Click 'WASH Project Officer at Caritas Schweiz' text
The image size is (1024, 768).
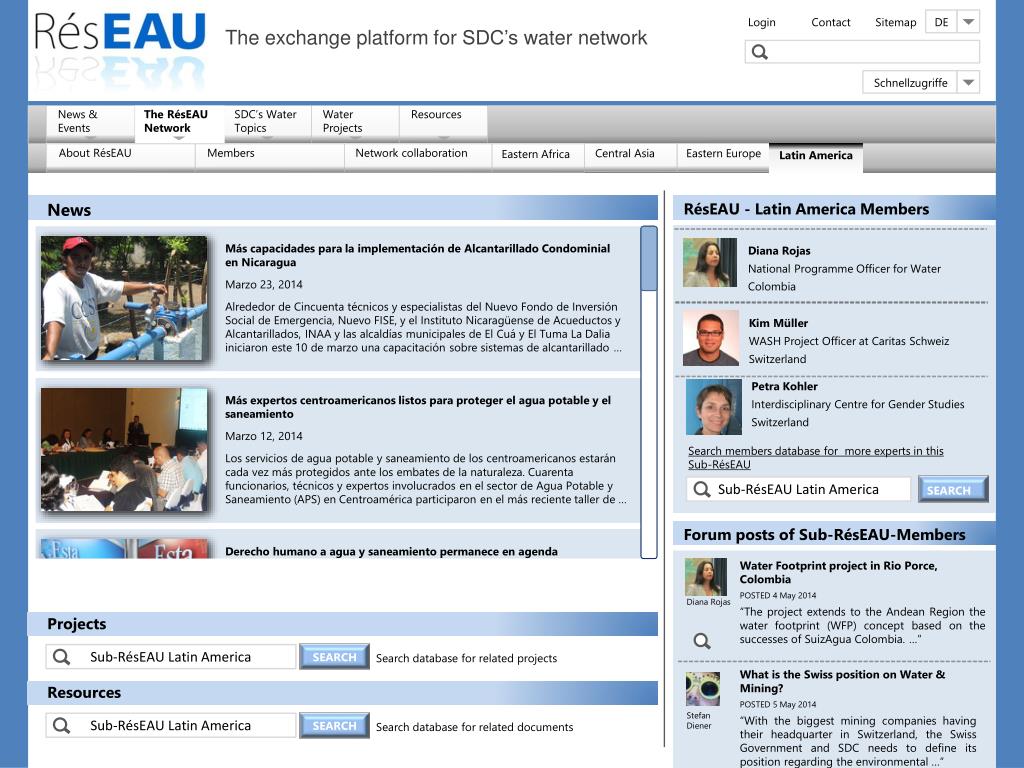click(849, 342)
